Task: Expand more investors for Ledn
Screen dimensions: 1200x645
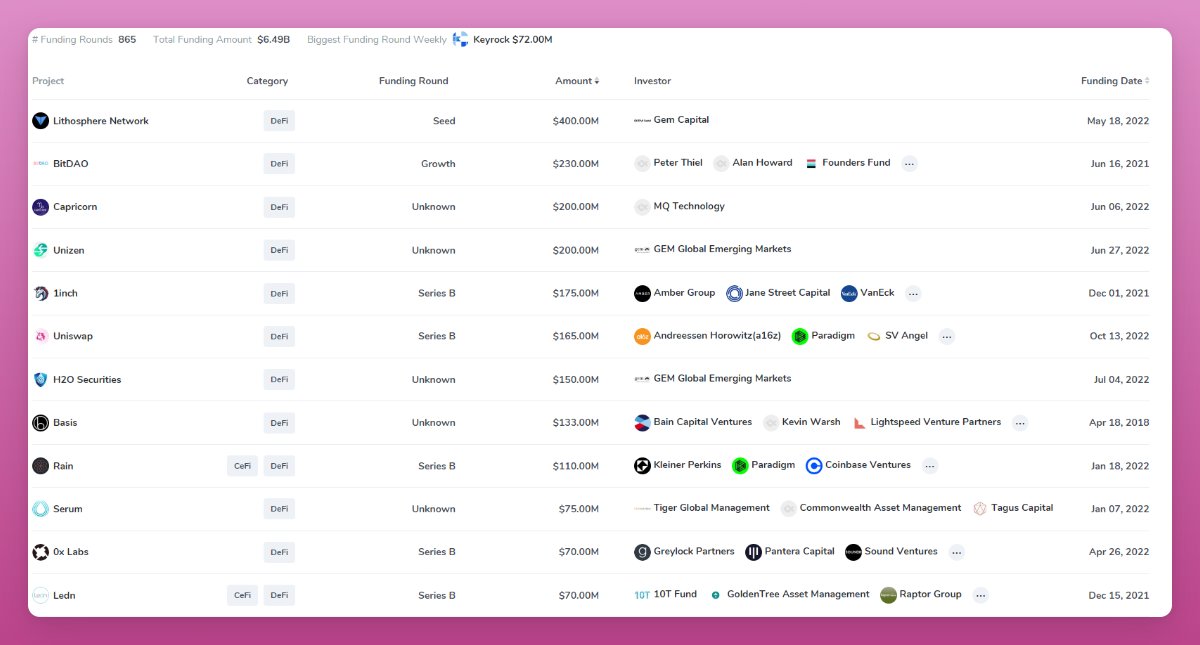Action: coord(981,595)
